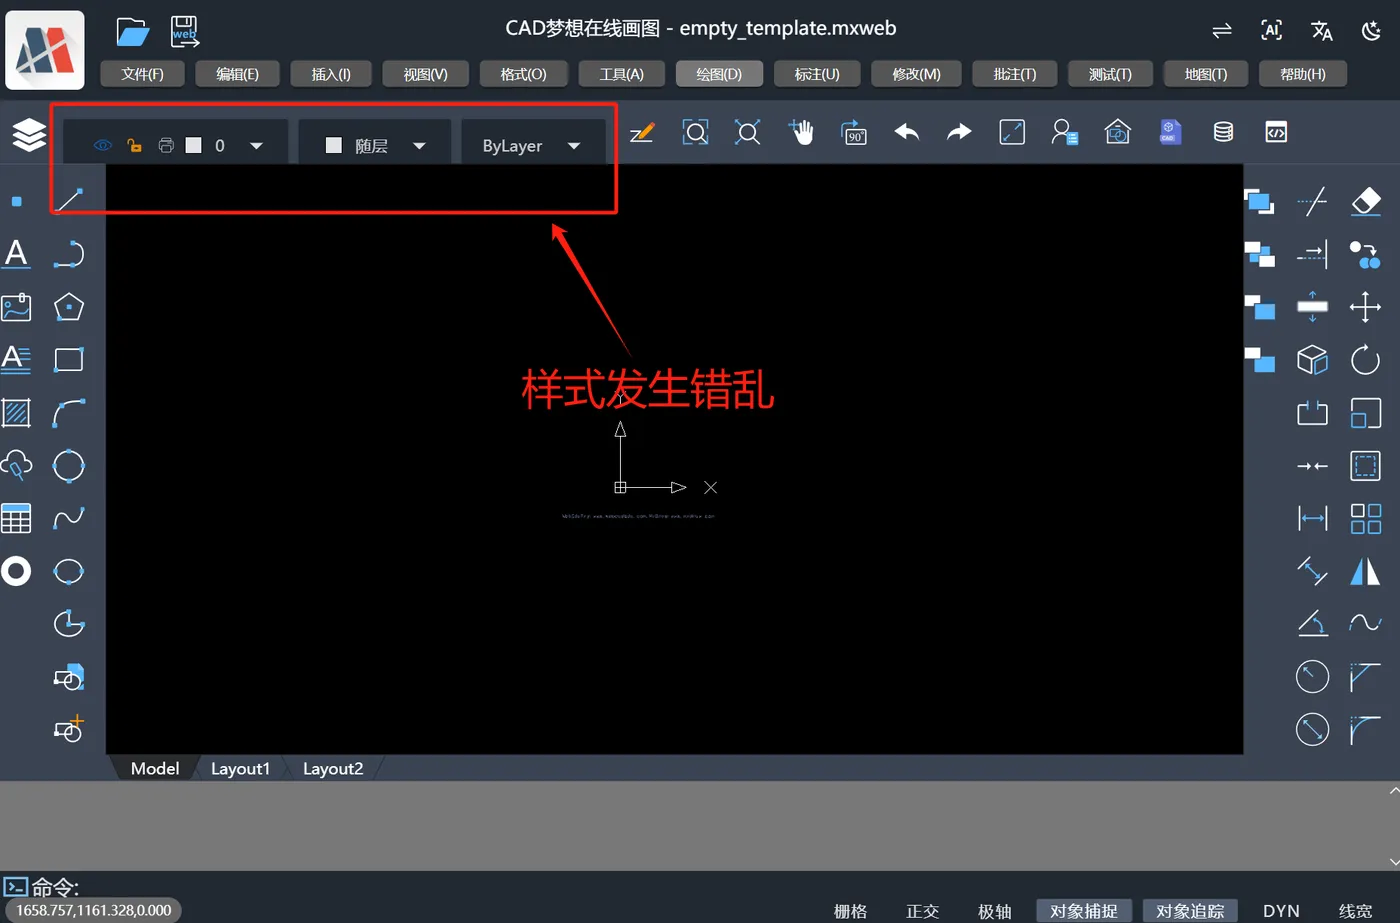1400x923 pixels.
Task: Select the Text tool
Action: coord(15,253)
